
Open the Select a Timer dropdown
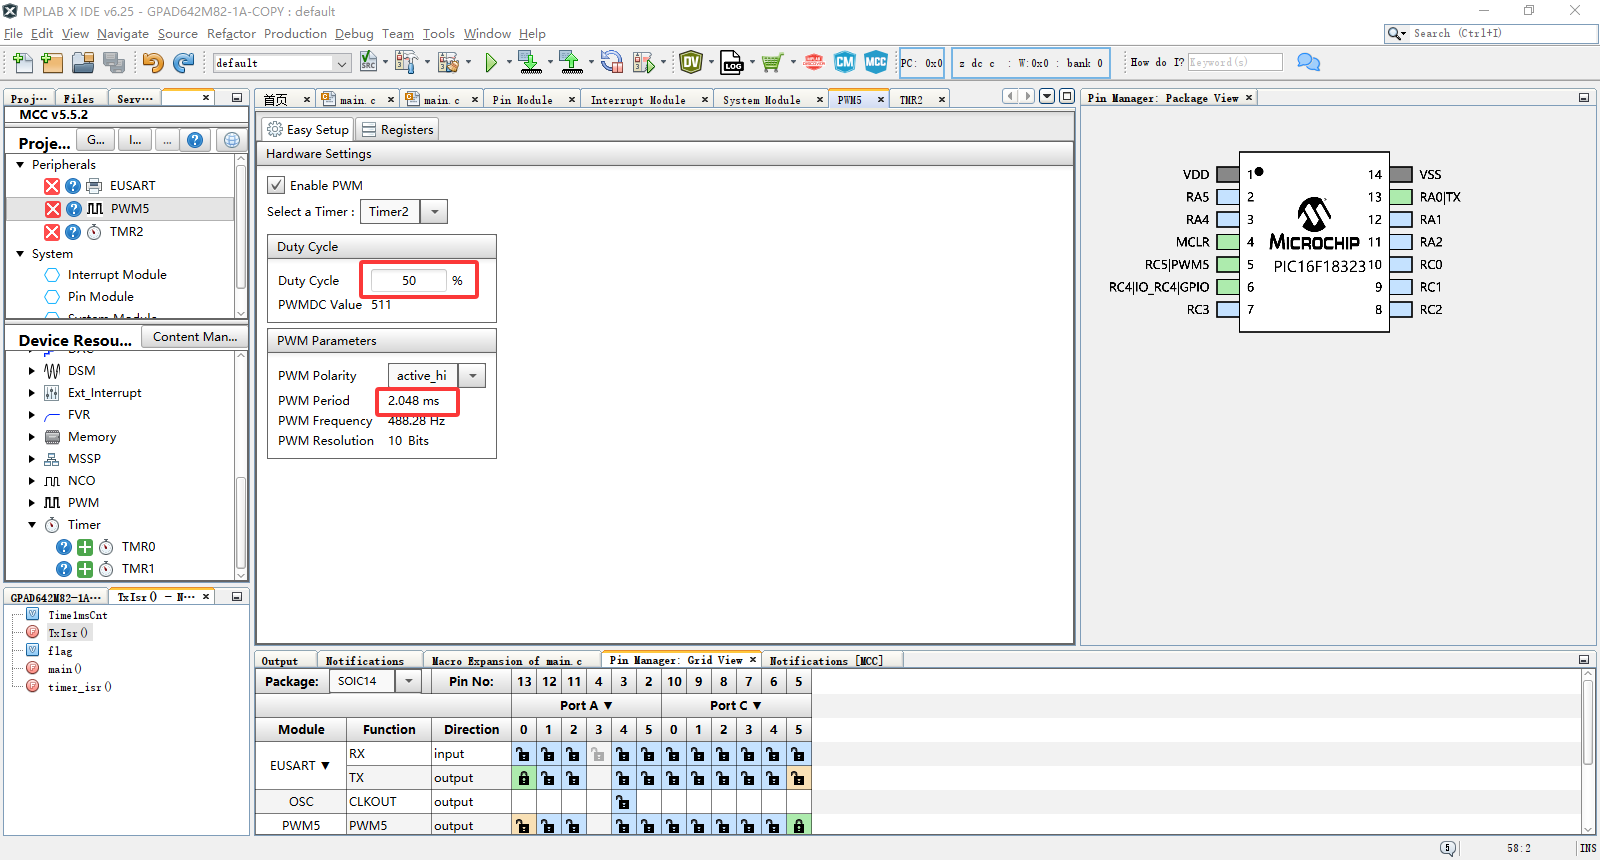(434, 212)
